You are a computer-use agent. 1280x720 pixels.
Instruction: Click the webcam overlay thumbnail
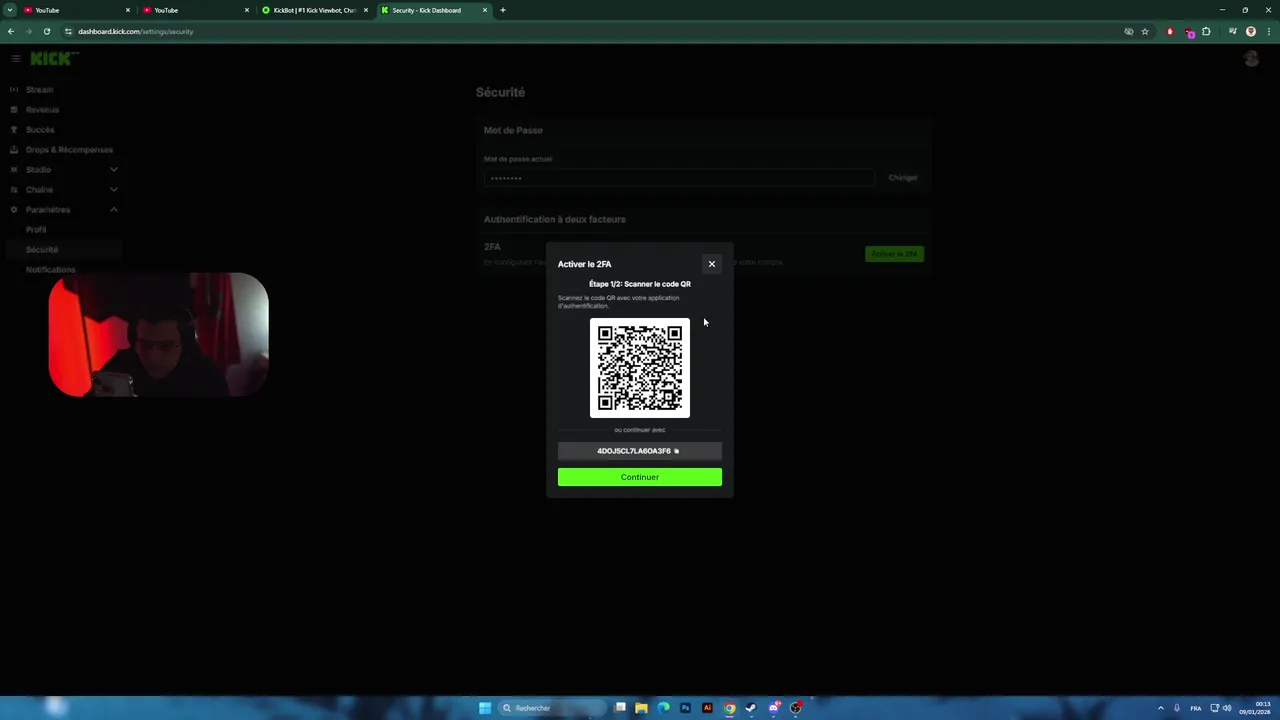158,335
